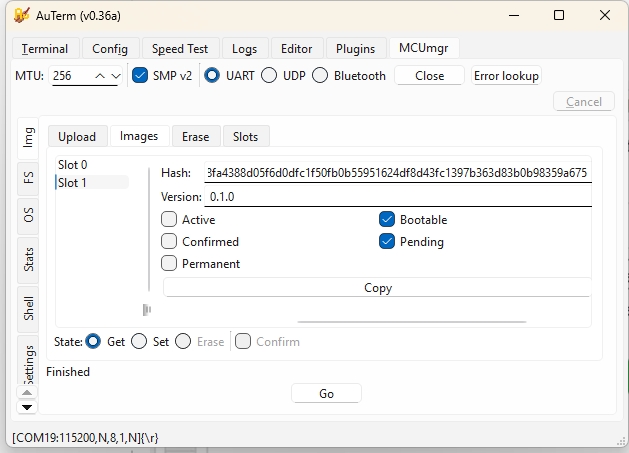Choose the Set state radio button
Image resolution: width=629 pixels, height=453 pixels.
pos(140,342)
